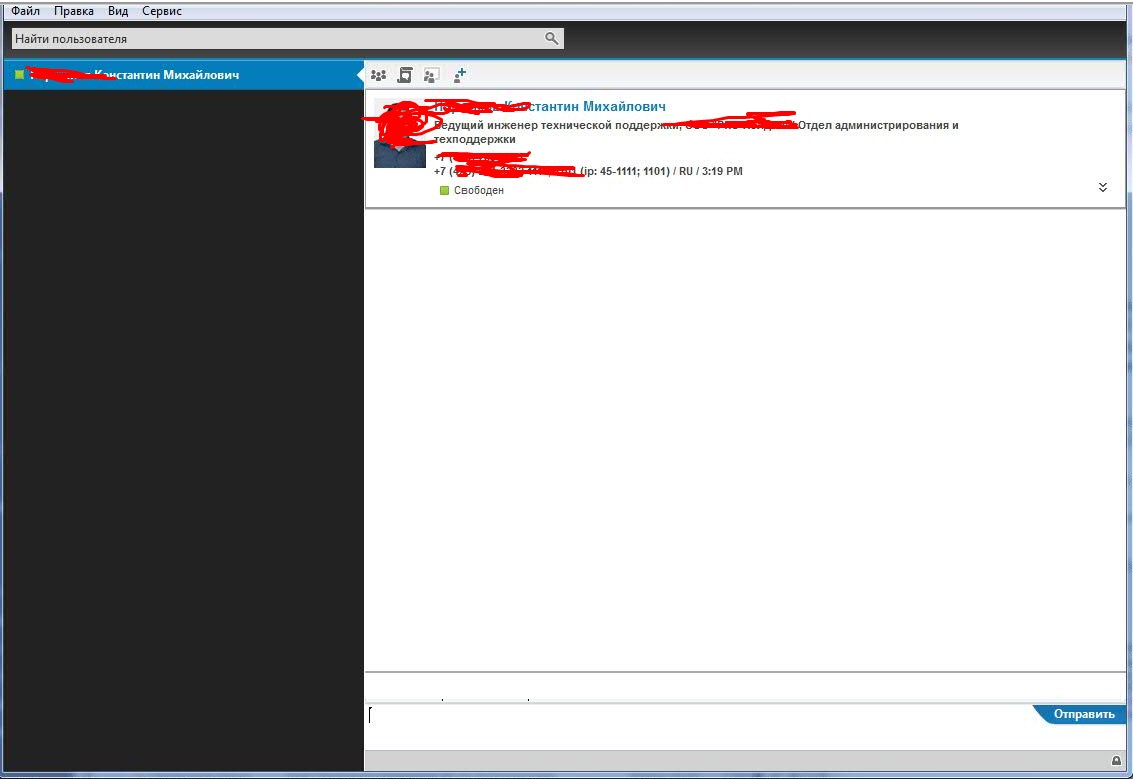Open the Вид menu
This screenshot has height=779, width=1133.
pyautogui.click(x=118, y=11)
